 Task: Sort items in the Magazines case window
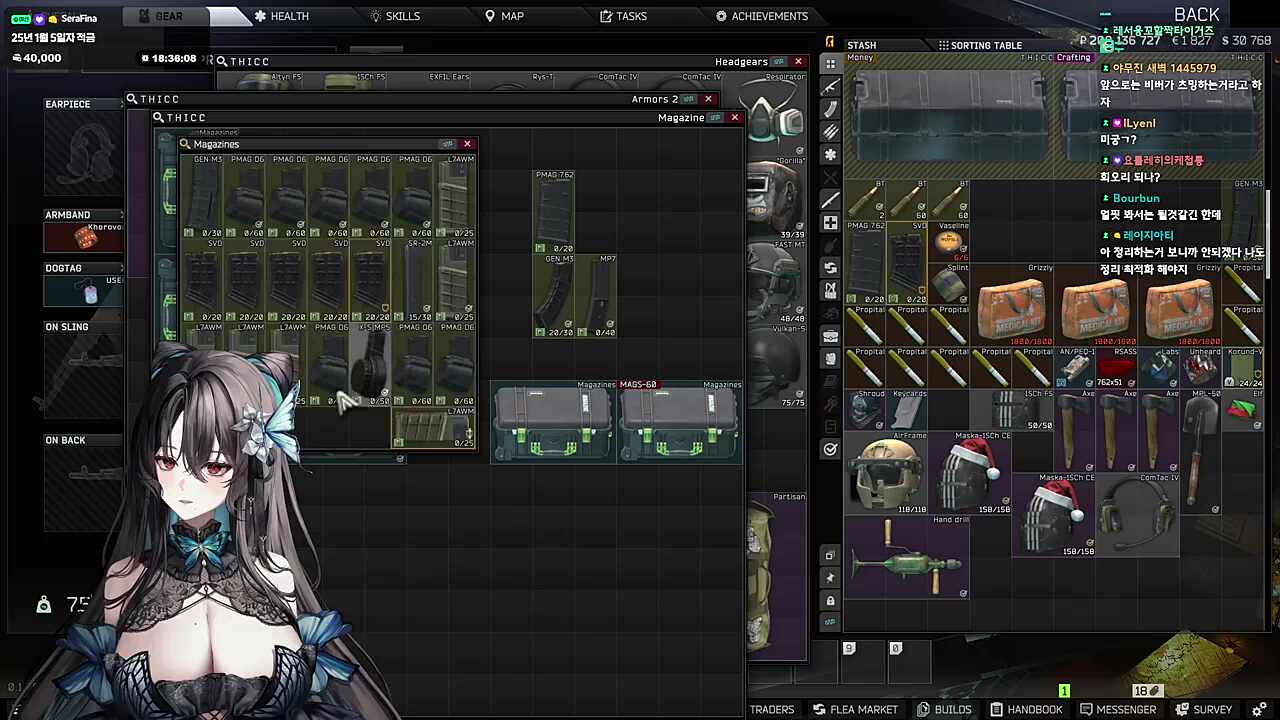(x=447, y=144)
